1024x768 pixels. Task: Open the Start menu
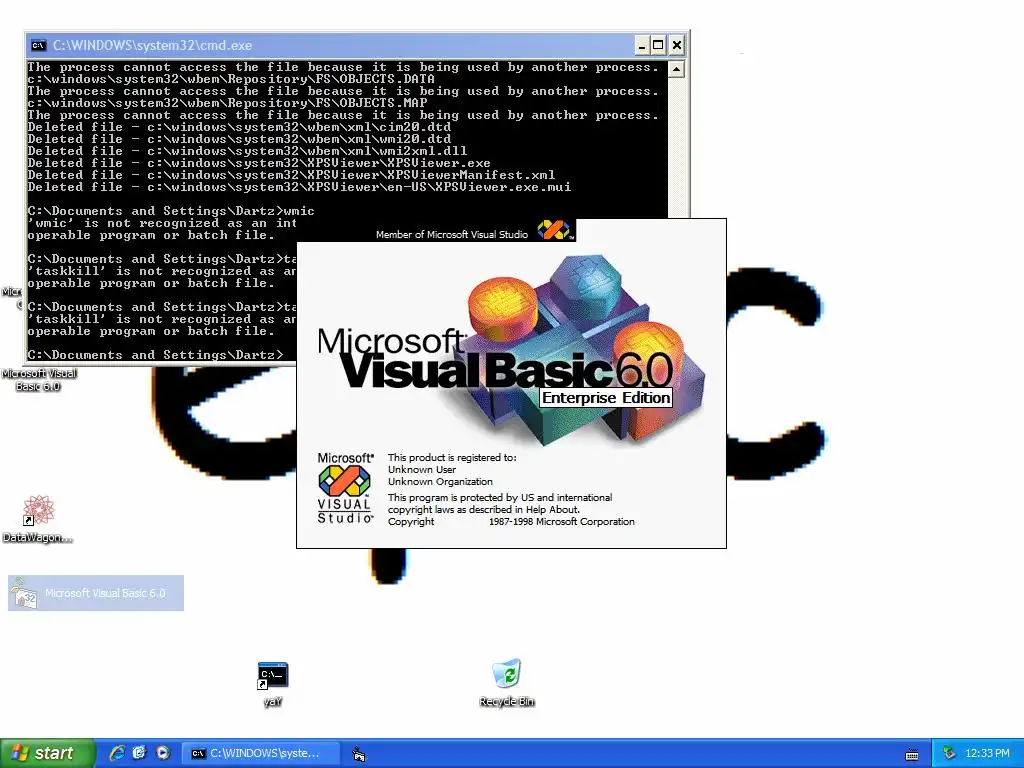(x=47, y=753)
